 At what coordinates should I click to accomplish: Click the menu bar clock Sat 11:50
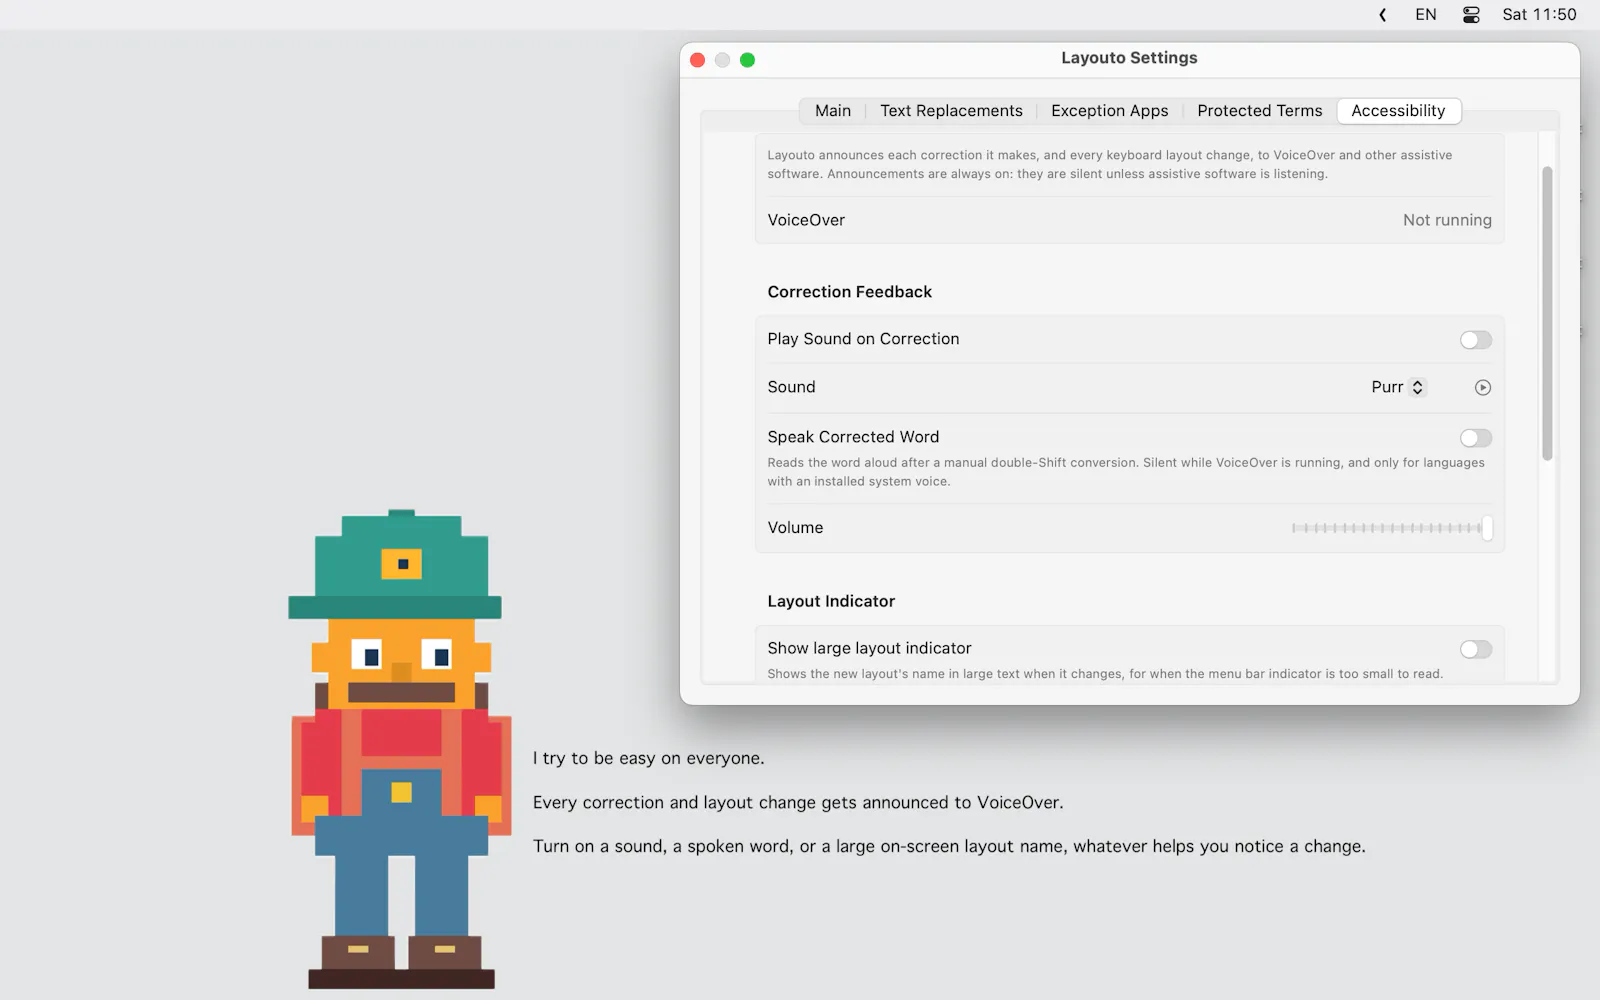coord(1539,15)
